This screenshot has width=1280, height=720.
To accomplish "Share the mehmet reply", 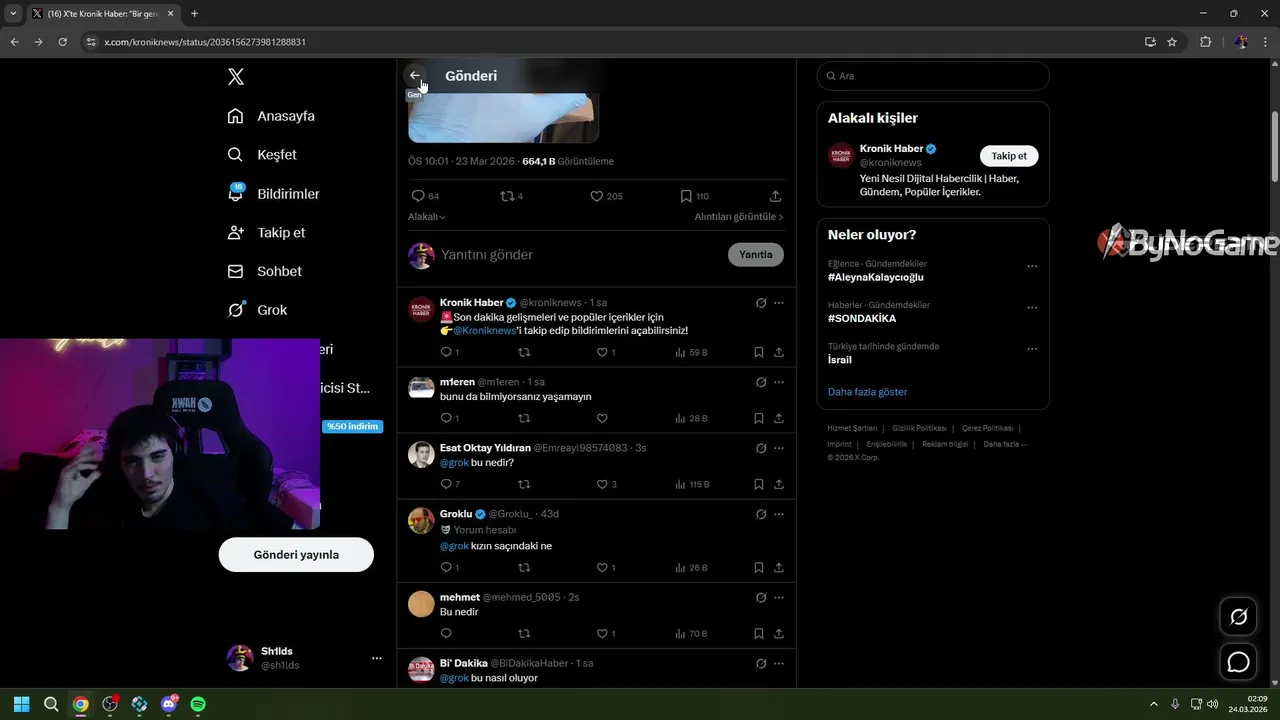I will click(x=779, y=633).
